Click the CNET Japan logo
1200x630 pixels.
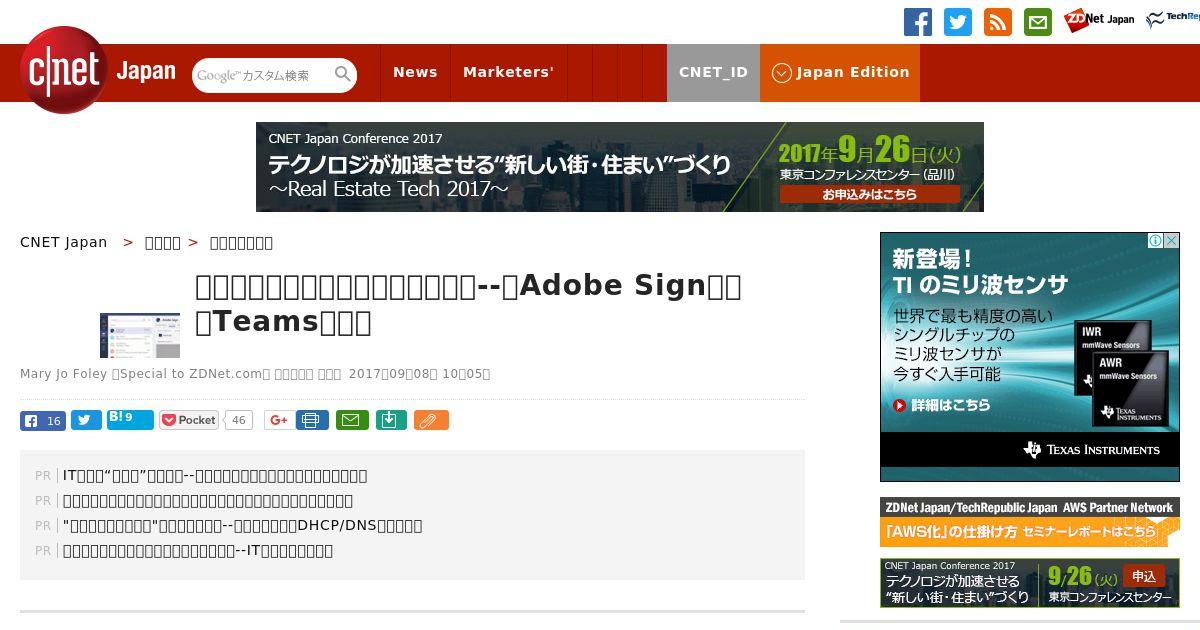coord(98,71)
